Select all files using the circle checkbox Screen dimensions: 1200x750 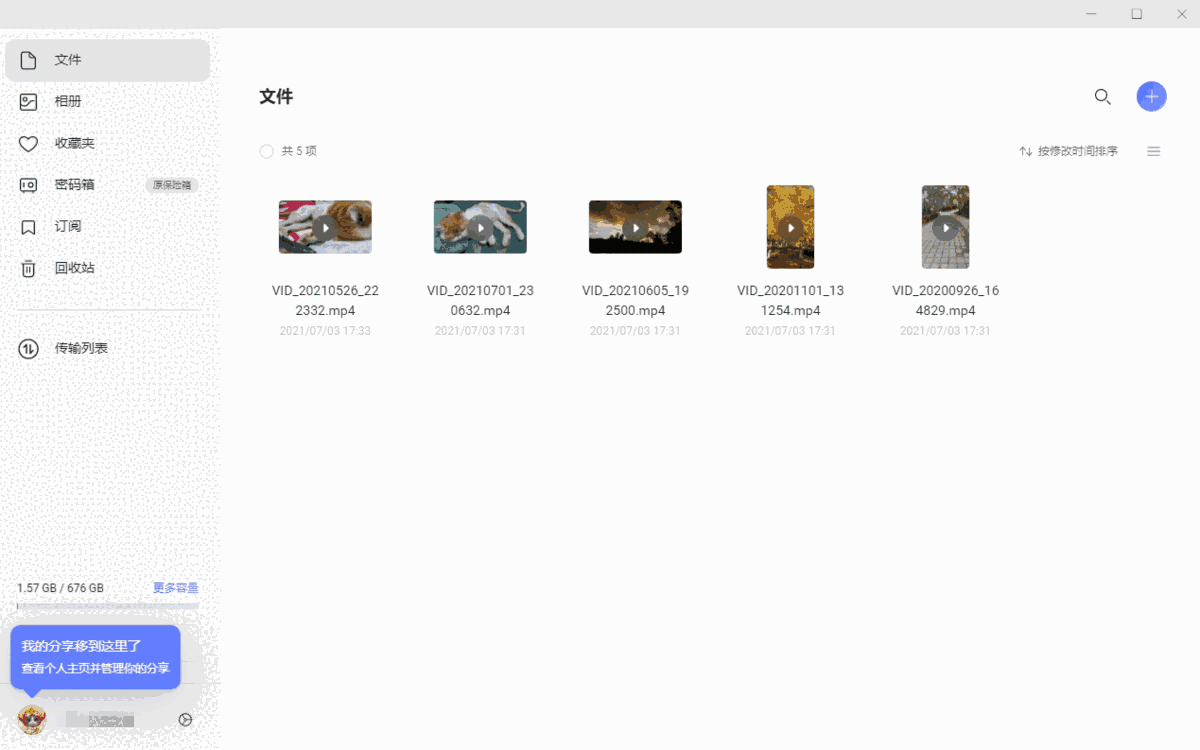click(x=266, y=151)
